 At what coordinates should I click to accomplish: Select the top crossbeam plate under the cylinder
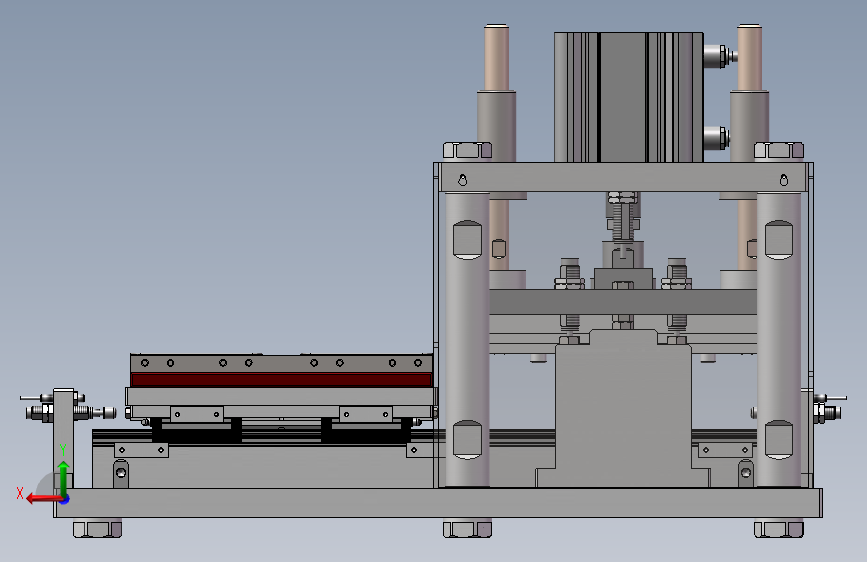tap(623, 178)
